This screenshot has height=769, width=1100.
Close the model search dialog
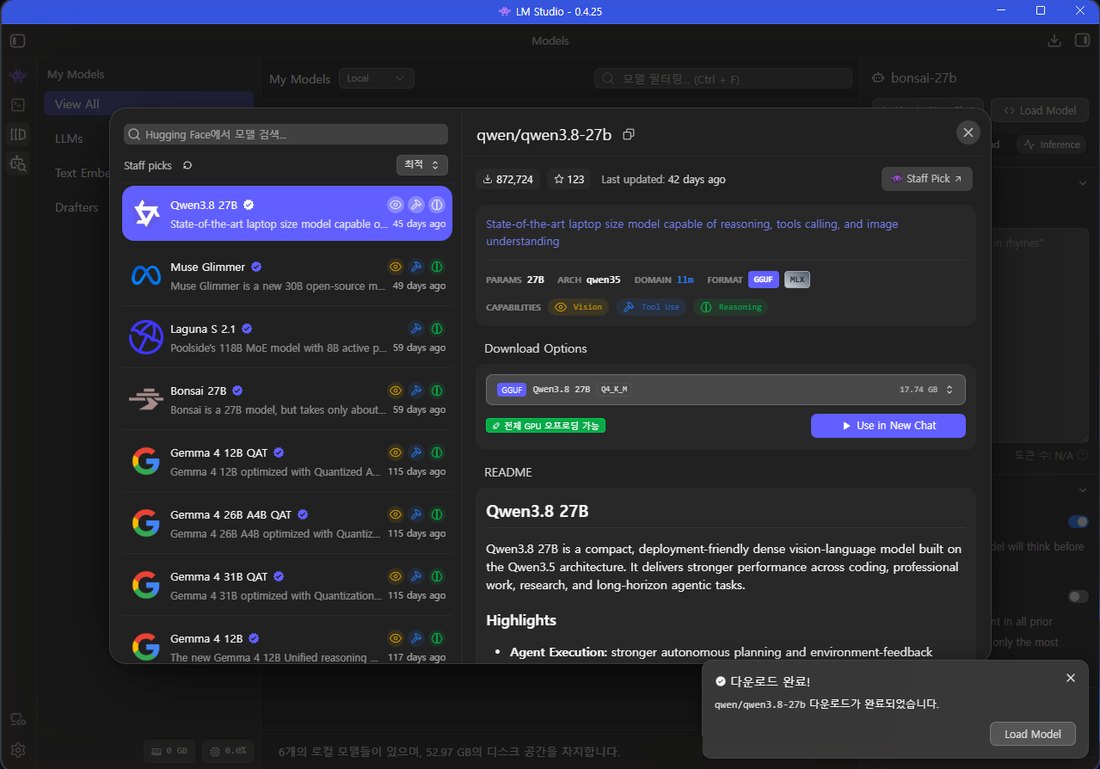coord(968,133)
